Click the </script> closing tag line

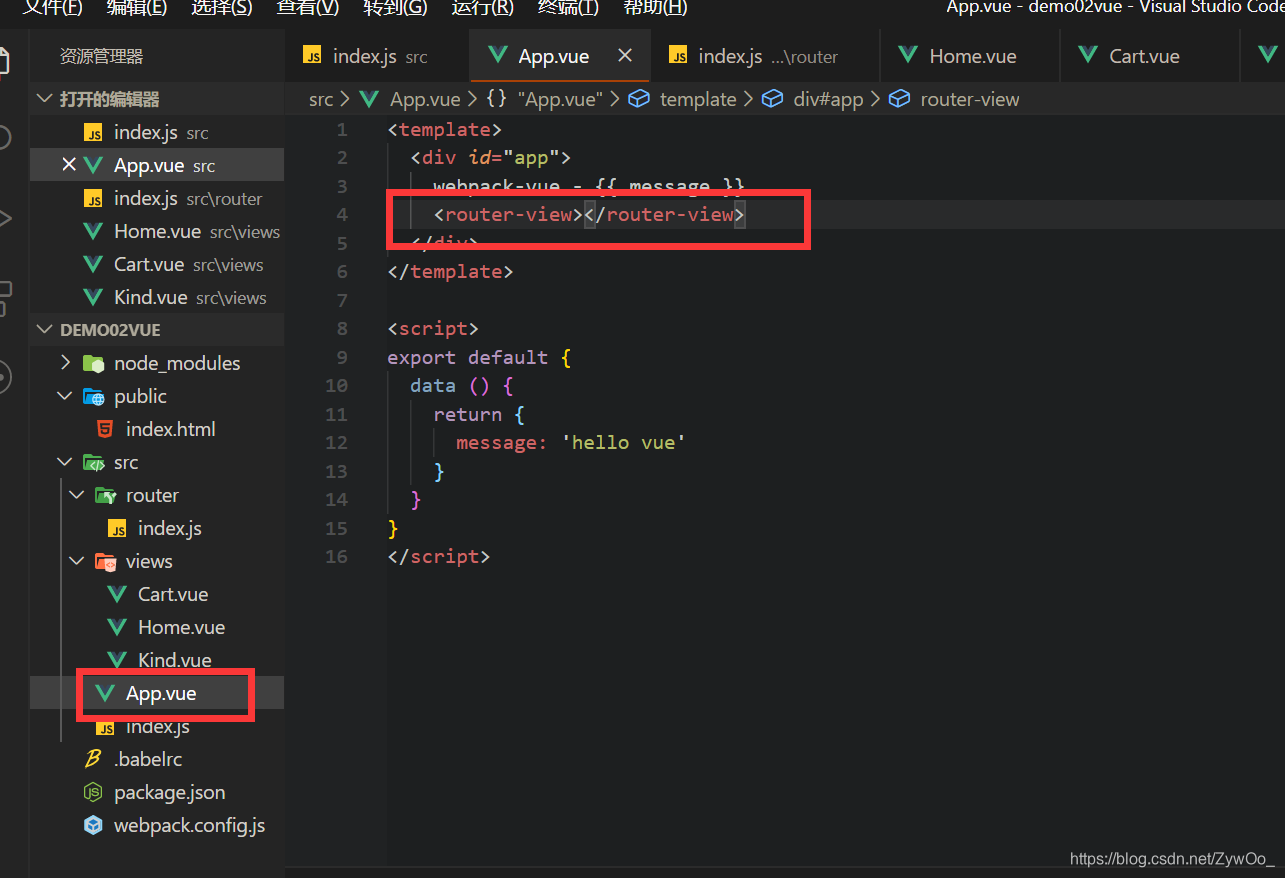(439, 556)
